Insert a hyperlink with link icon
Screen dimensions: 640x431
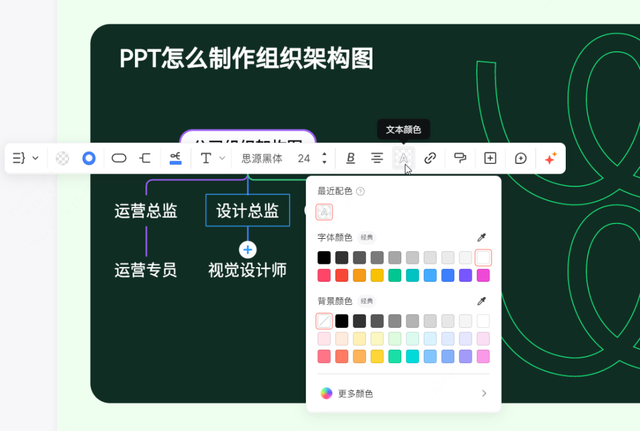(x=430, y=158)
